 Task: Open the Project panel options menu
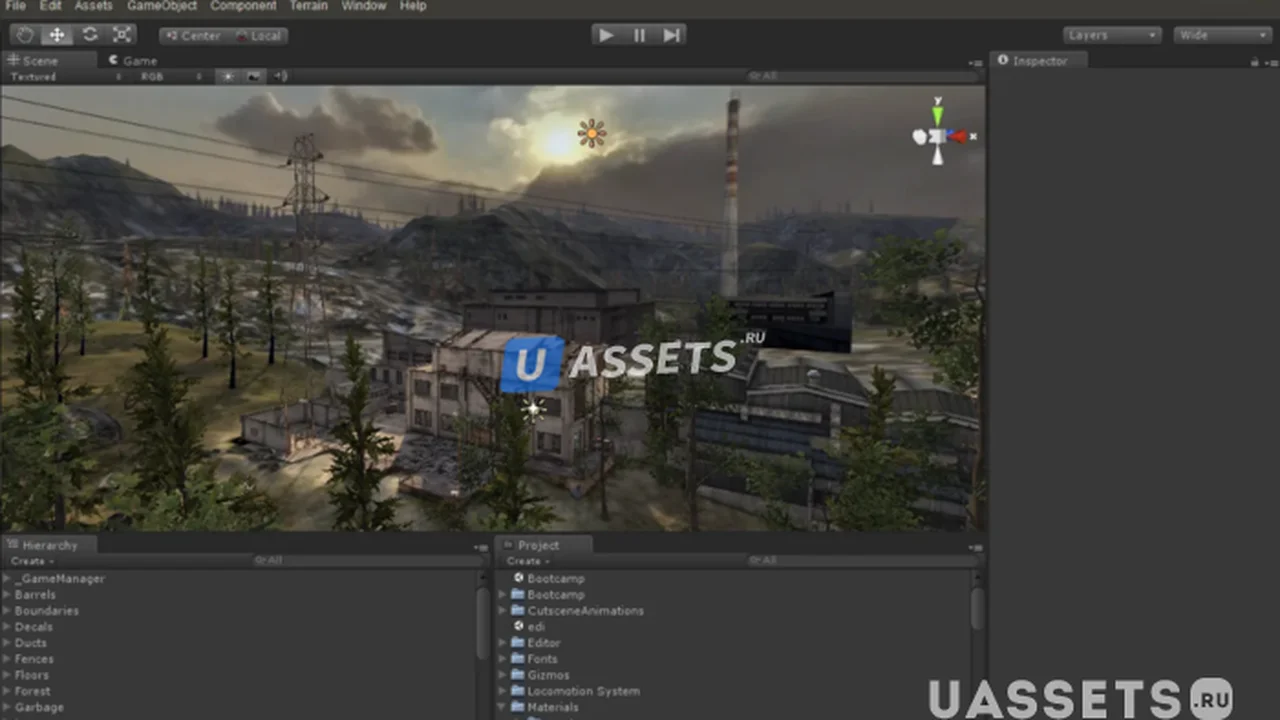[976, 547]
